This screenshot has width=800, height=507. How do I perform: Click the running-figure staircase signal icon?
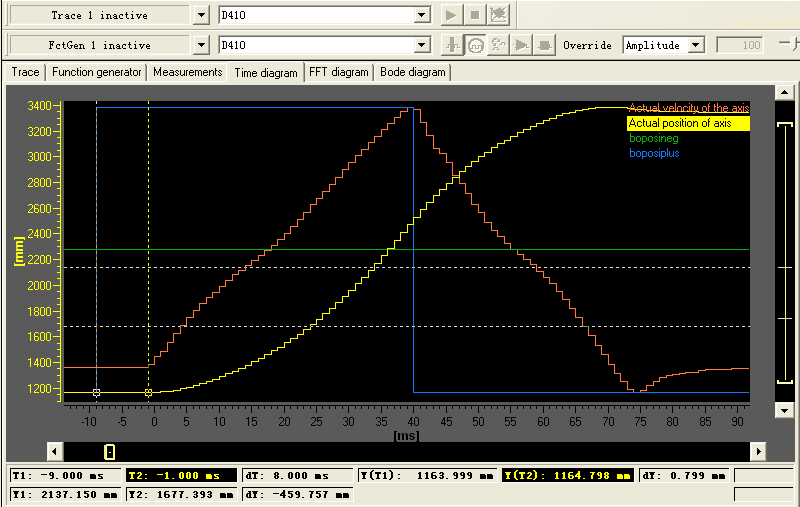[498, 45]
